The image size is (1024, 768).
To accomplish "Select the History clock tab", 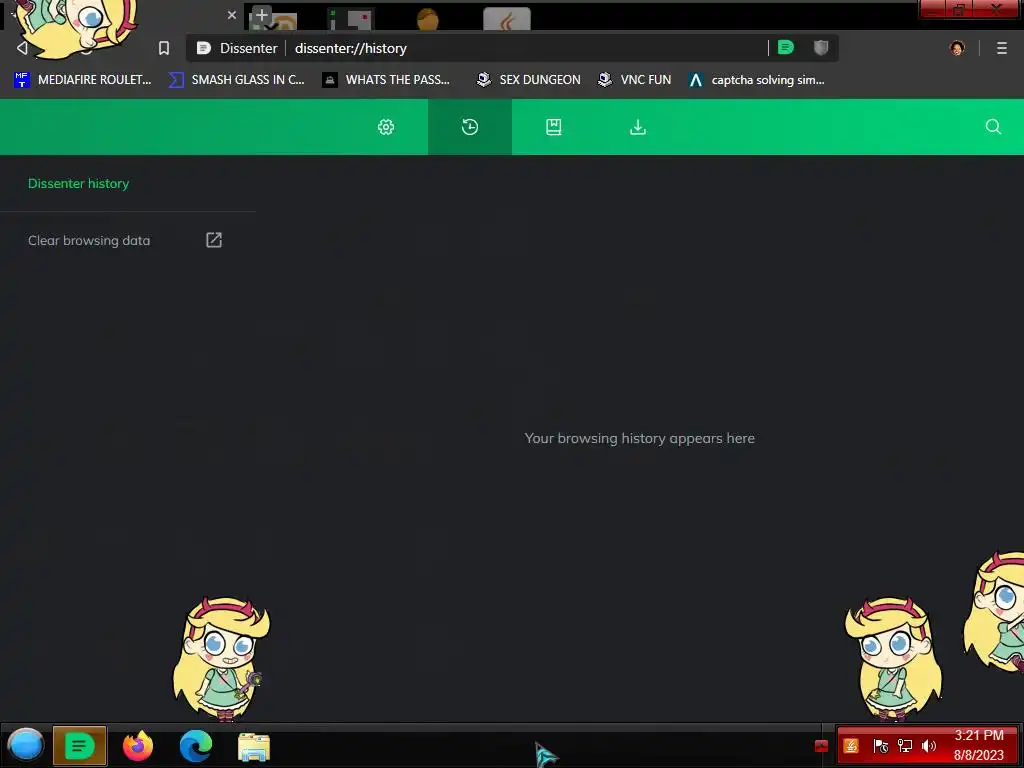I will click(470, 127).
